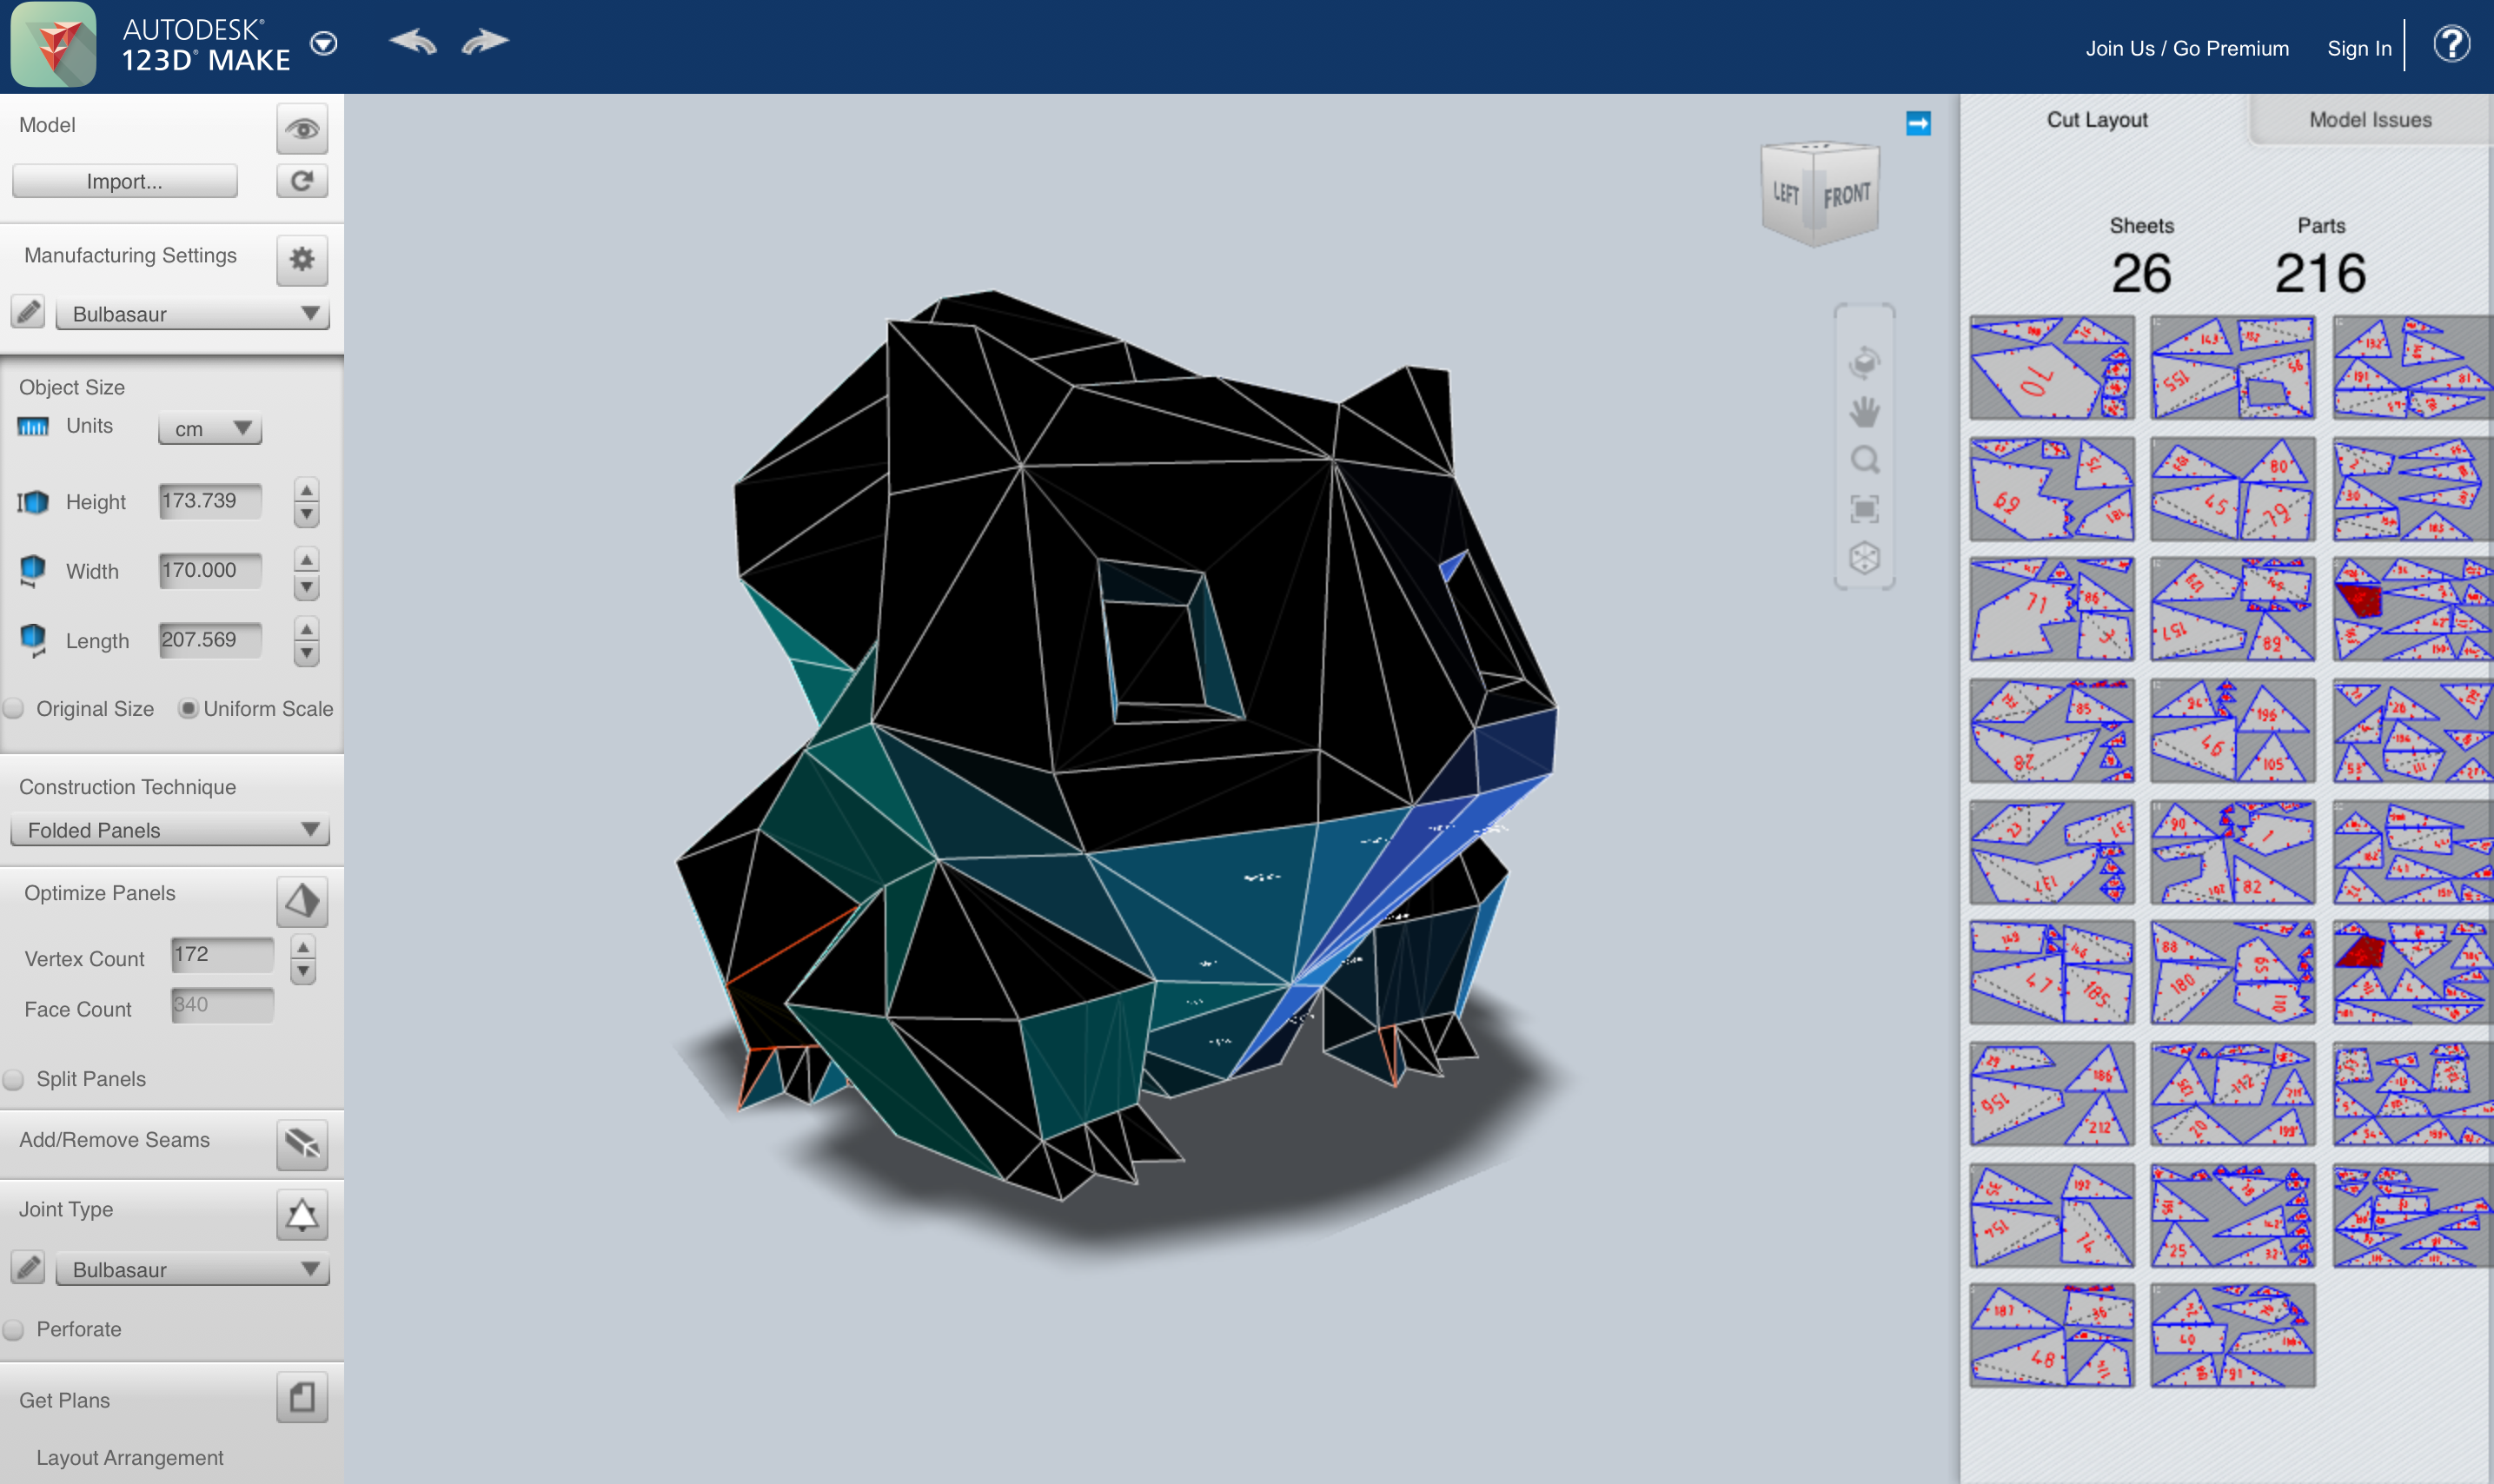Click the undo arrow in header
2494x1484 pixels.
(414, 42)
